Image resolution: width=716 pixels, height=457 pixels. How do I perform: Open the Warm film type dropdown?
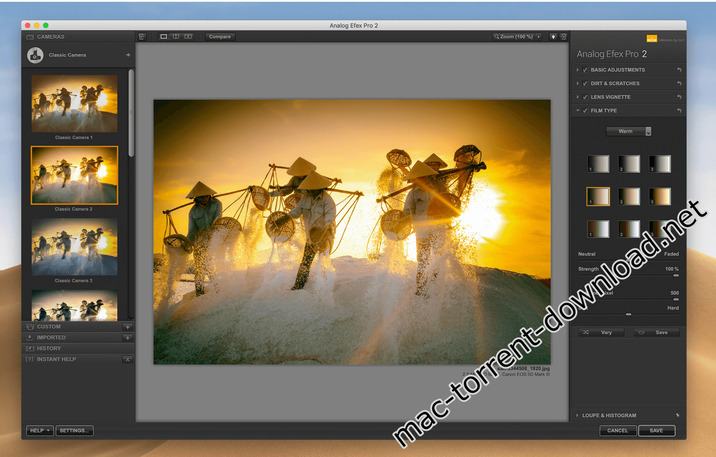629,130
